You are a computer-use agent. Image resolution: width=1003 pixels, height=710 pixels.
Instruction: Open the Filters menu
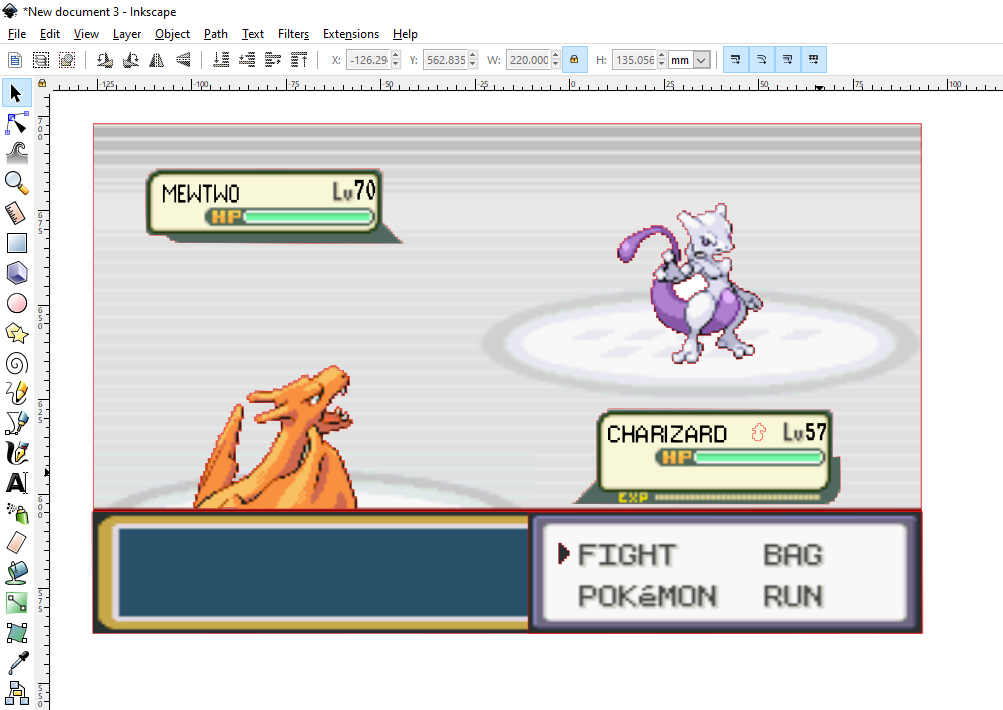(x=293, y=33)
